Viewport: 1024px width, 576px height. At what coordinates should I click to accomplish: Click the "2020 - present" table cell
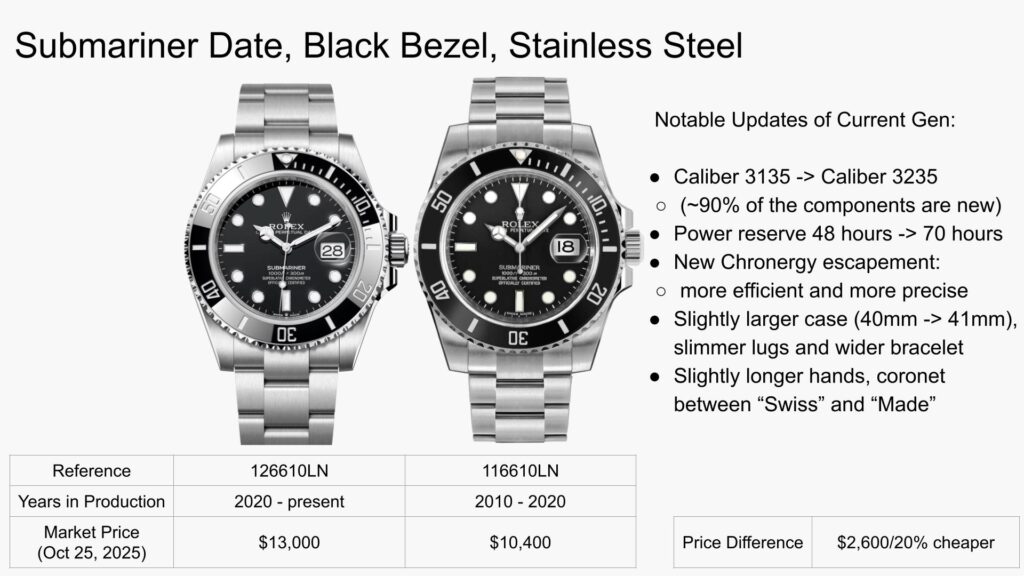(x=289, y=501)
